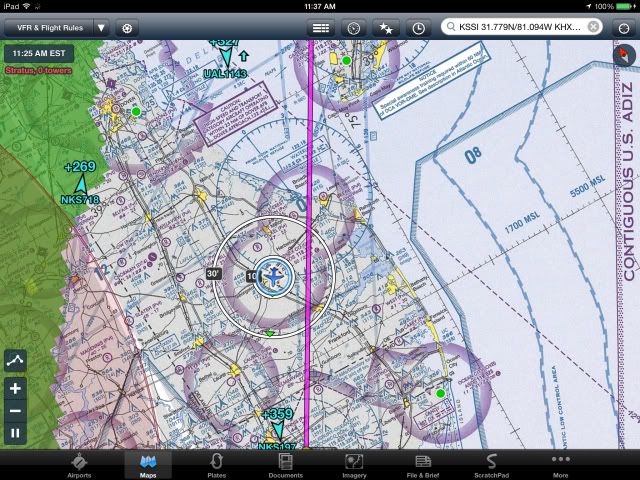This screenshot has height=480, width=640.
Task: Go to the Documents tab
Action: coord(285,465)
